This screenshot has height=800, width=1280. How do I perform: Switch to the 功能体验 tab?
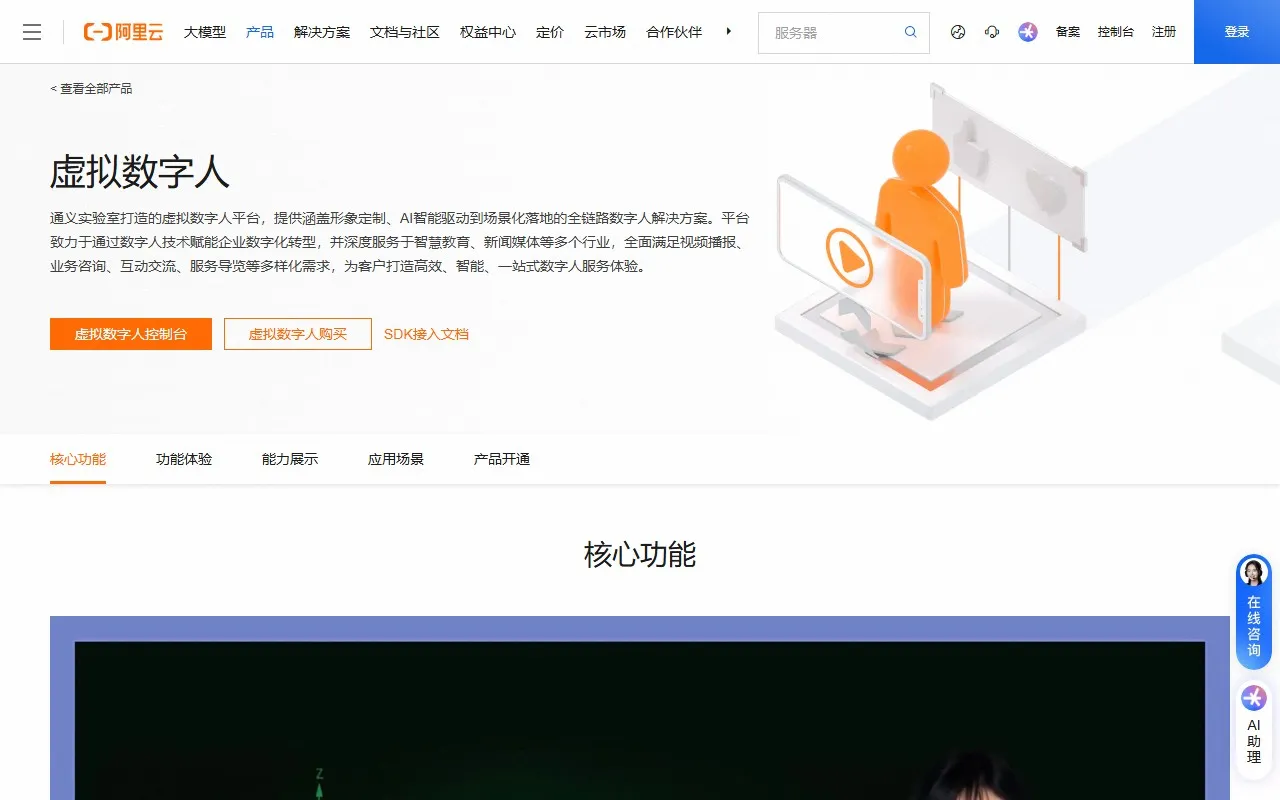183,459
